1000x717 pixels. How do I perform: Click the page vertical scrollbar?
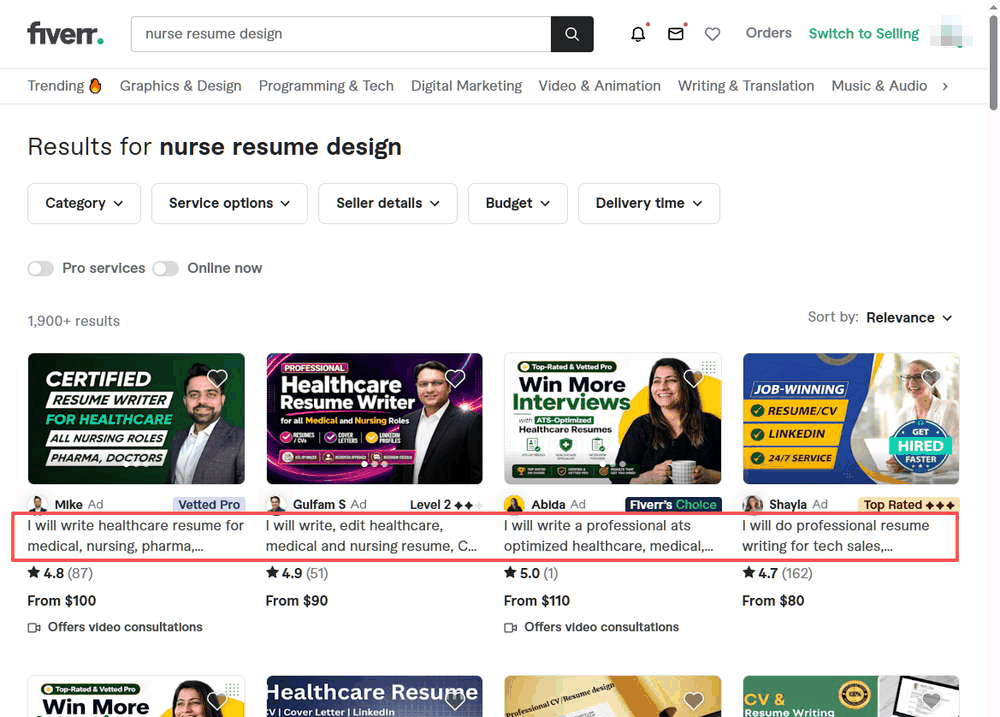tap(994, 63)
